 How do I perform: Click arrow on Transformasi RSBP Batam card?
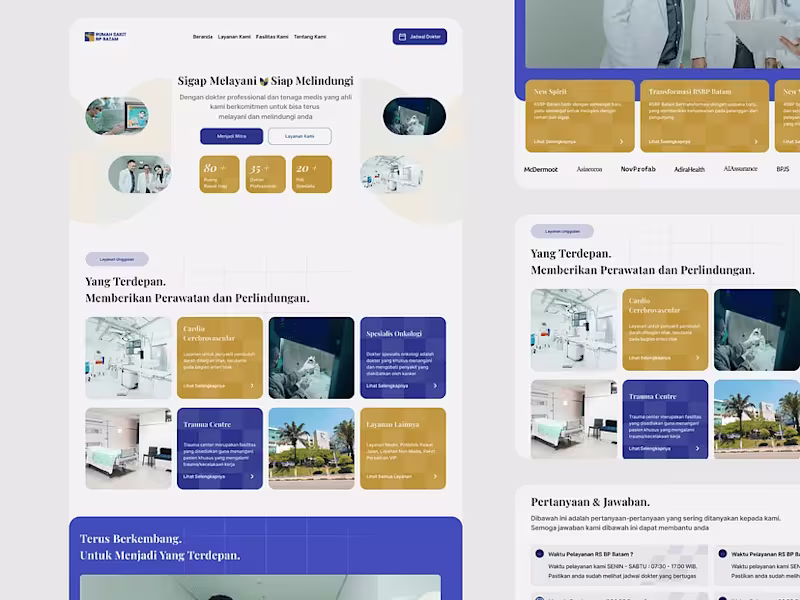tap(756, 142)
